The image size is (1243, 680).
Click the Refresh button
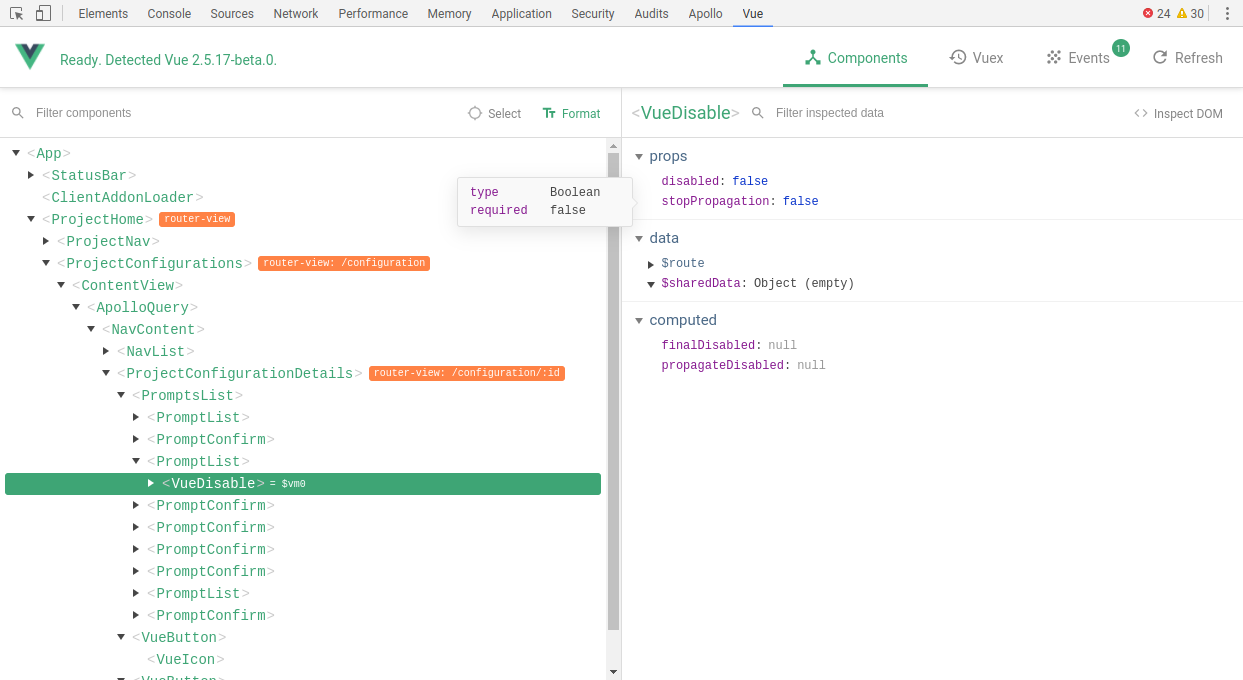pyautogui.click(x=1187, y=58)
